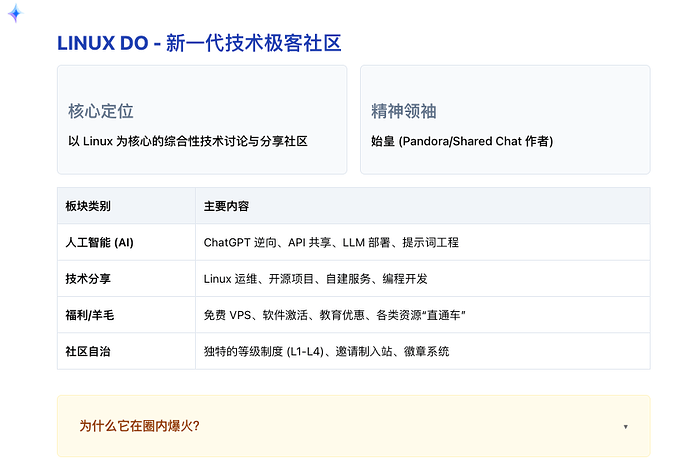The height and width of the screenshot is (472, 690).
Task: Select the 社区自治 table cell
Action: point(126,351)
